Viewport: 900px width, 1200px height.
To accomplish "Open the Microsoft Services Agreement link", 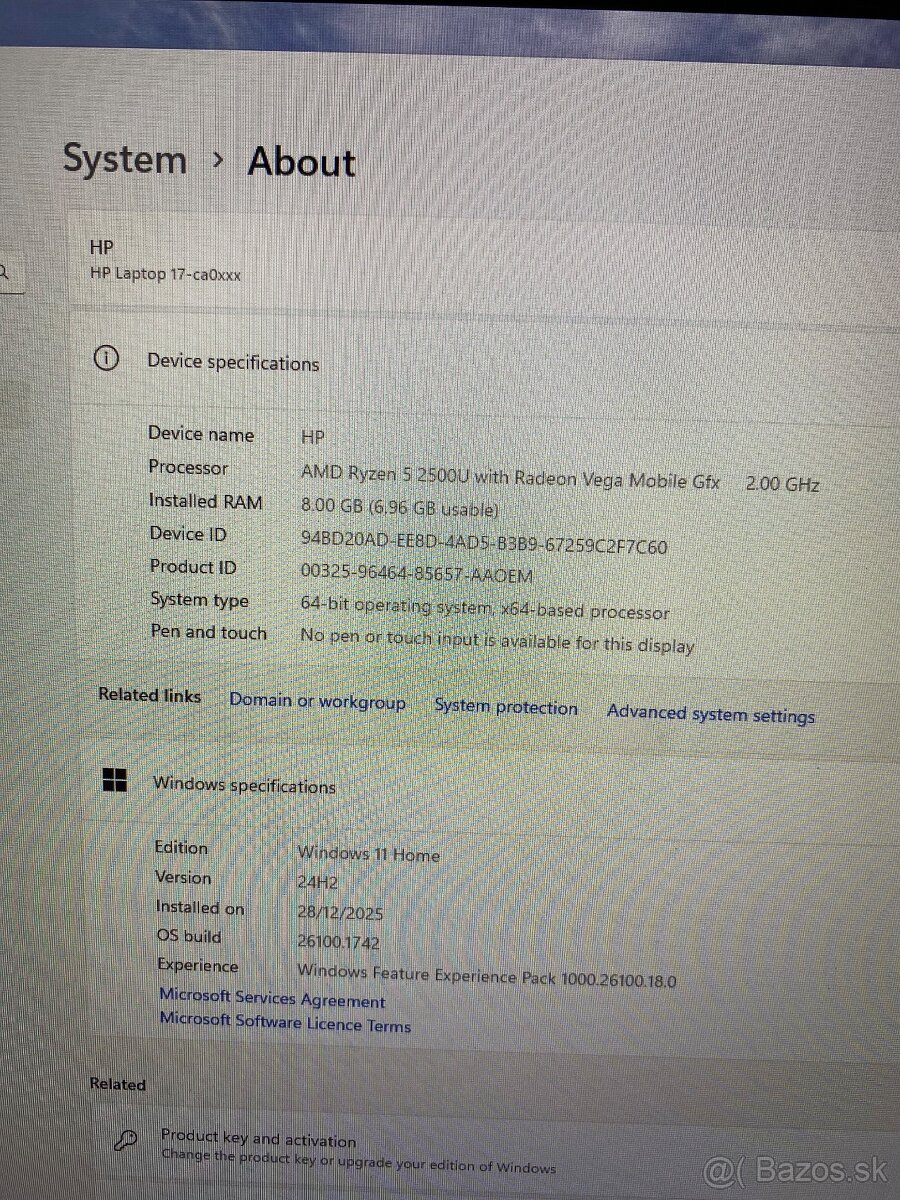I will [x=272, y=999].
